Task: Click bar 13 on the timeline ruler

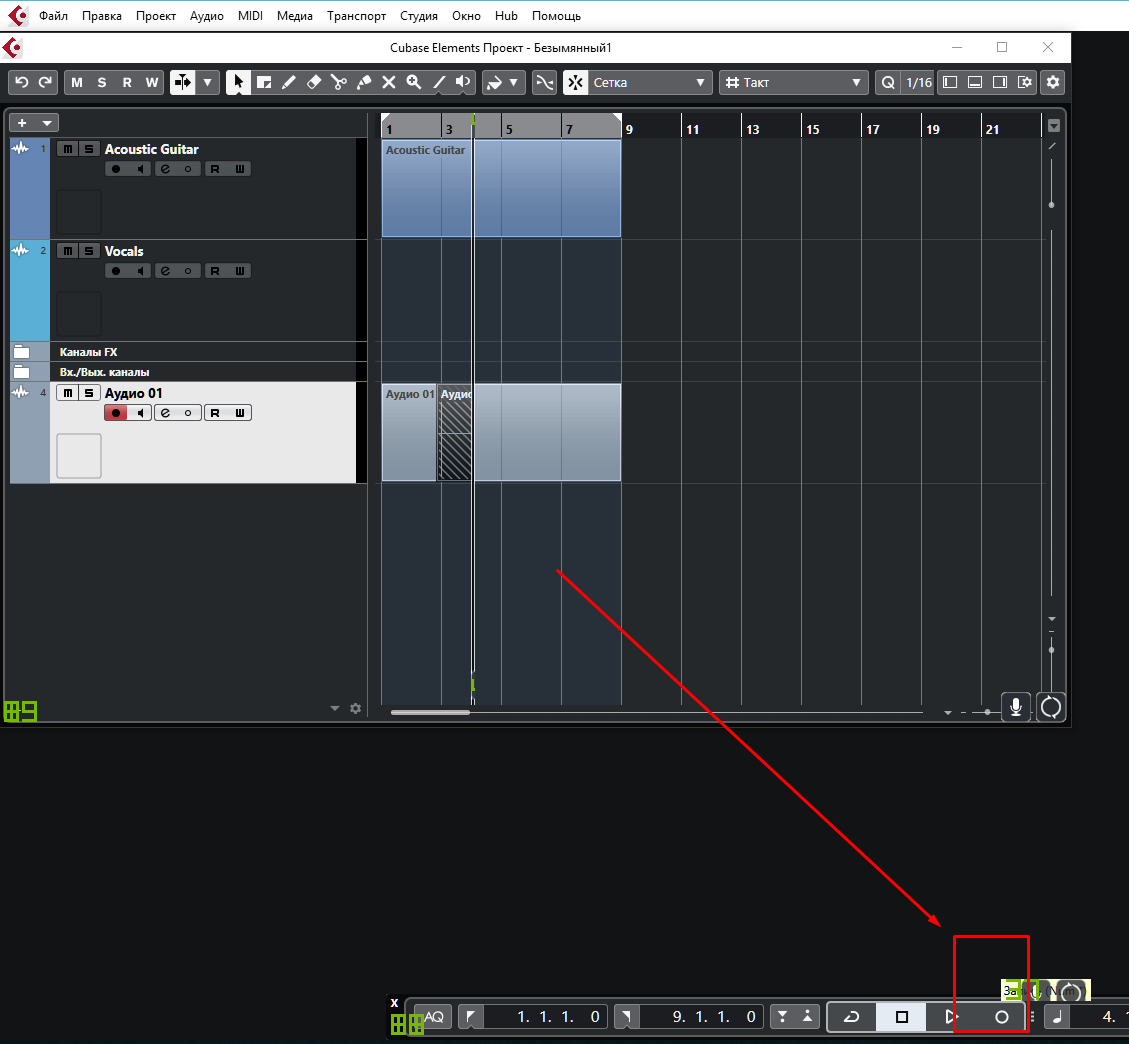Action: 752,129
